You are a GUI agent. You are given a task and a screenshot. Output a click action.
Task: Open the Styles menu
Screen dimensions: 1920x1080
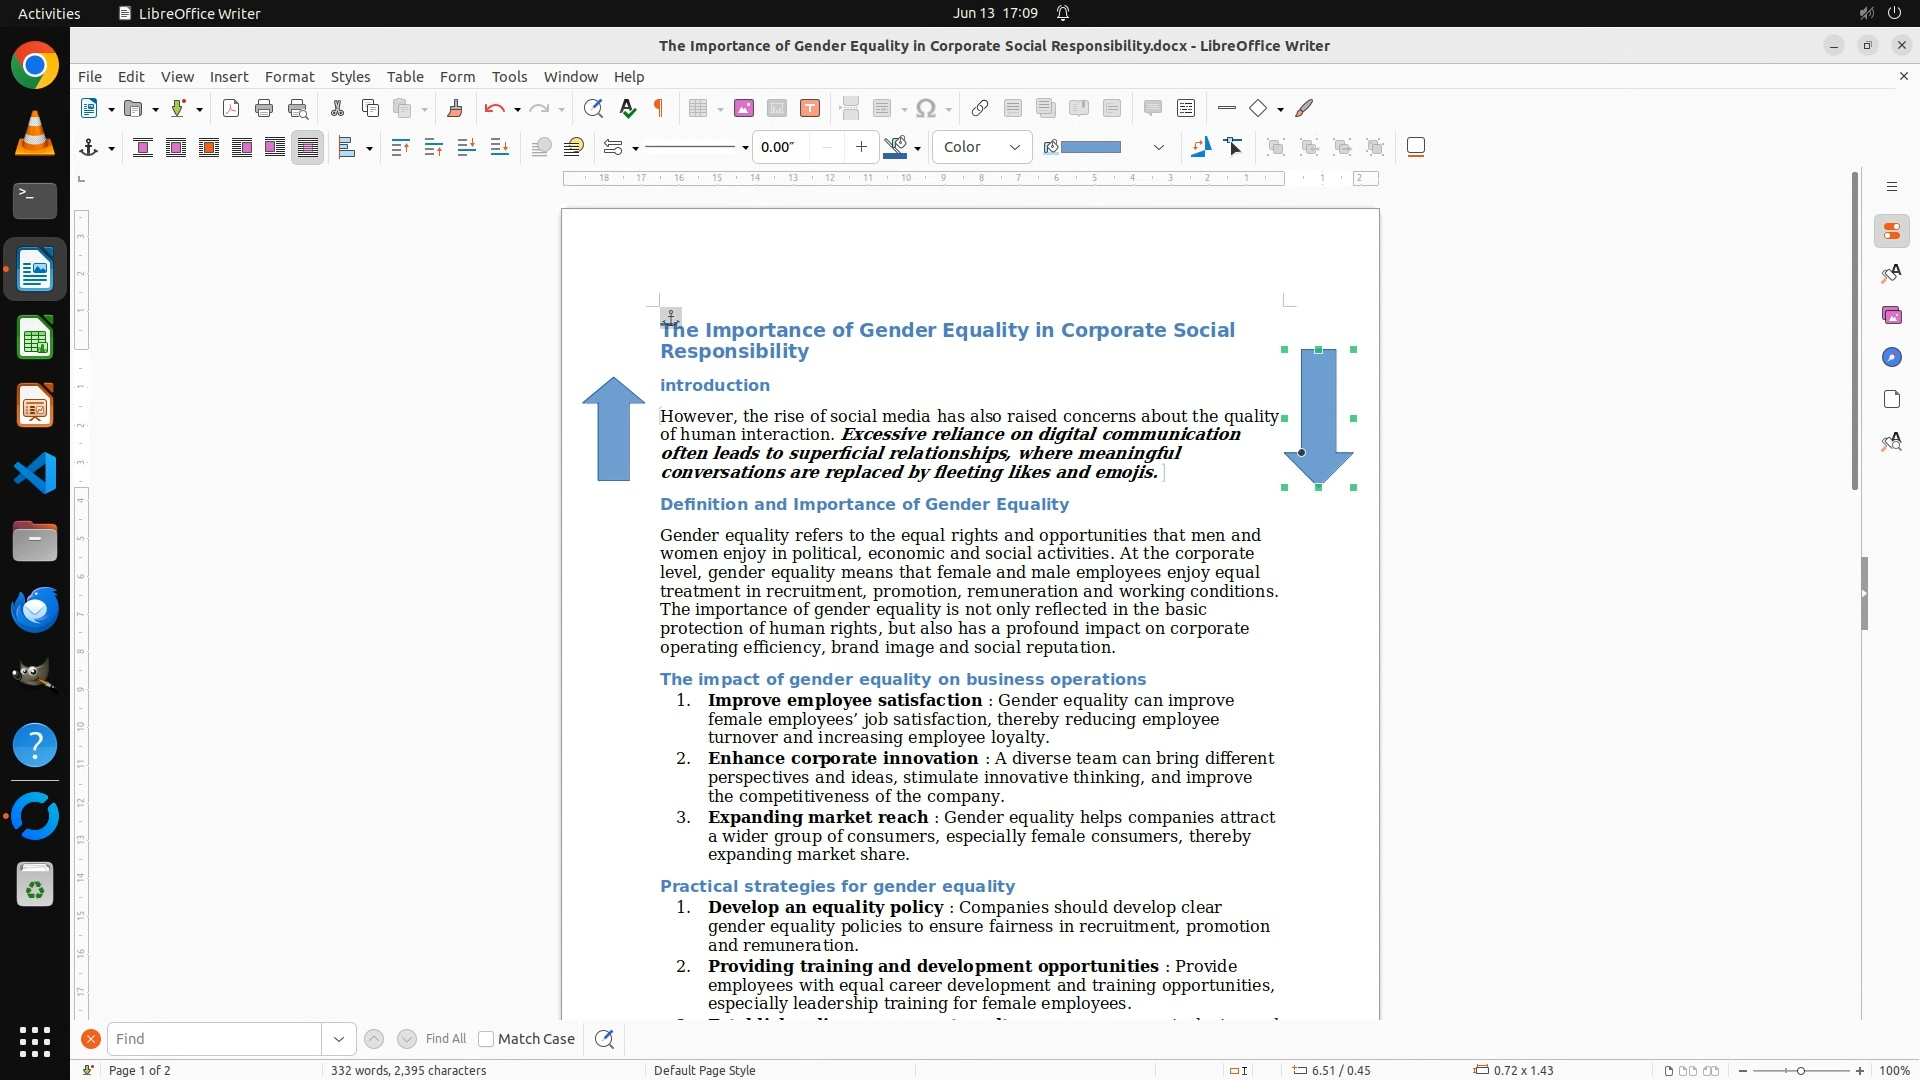coord(350,77)
